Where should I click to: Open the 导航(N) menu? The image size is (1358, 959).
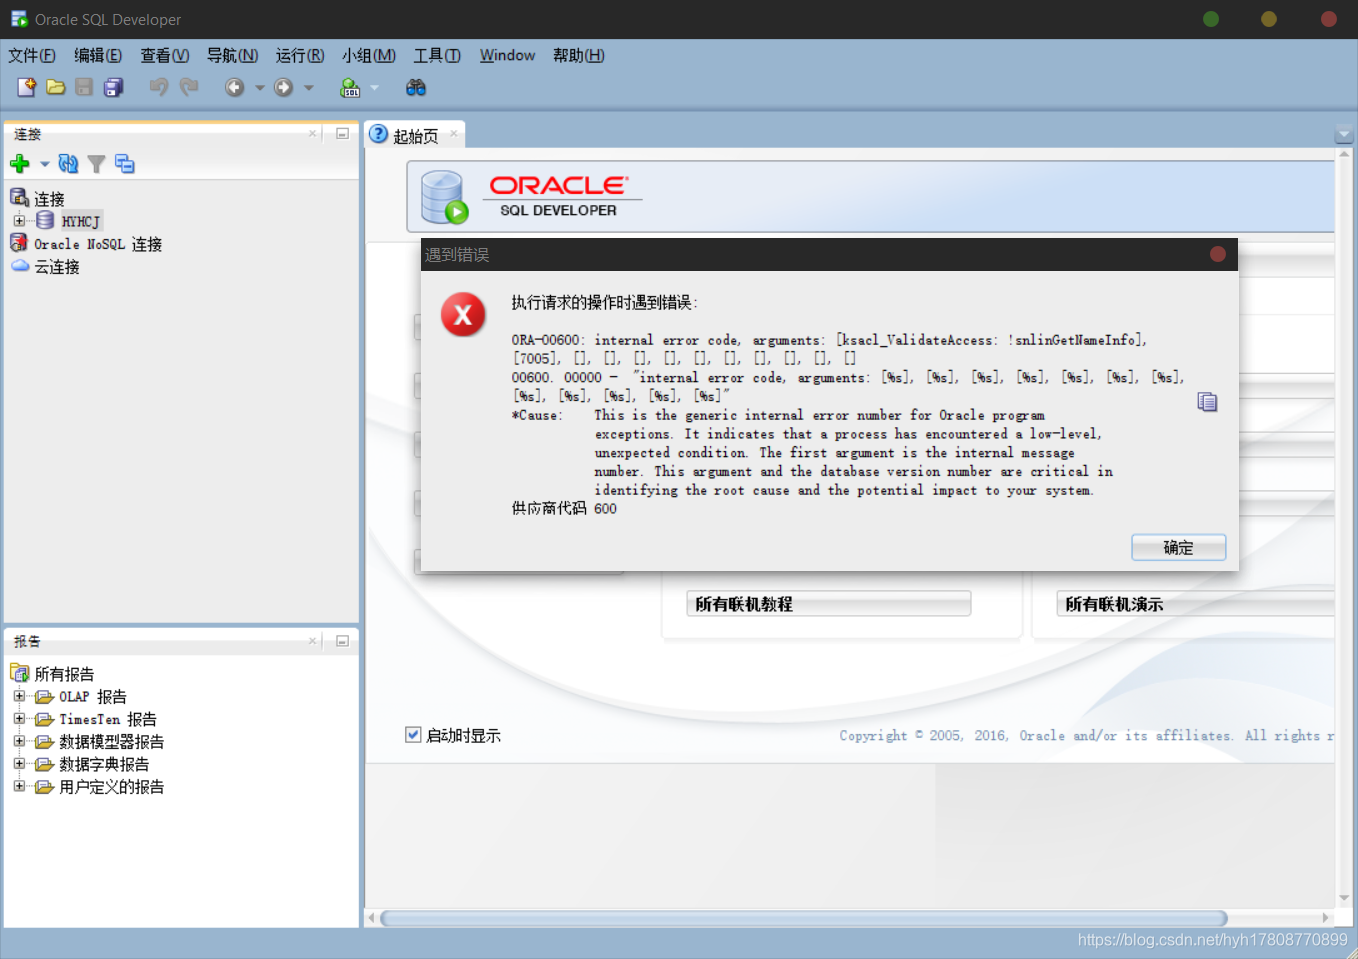tap(232, 55)
